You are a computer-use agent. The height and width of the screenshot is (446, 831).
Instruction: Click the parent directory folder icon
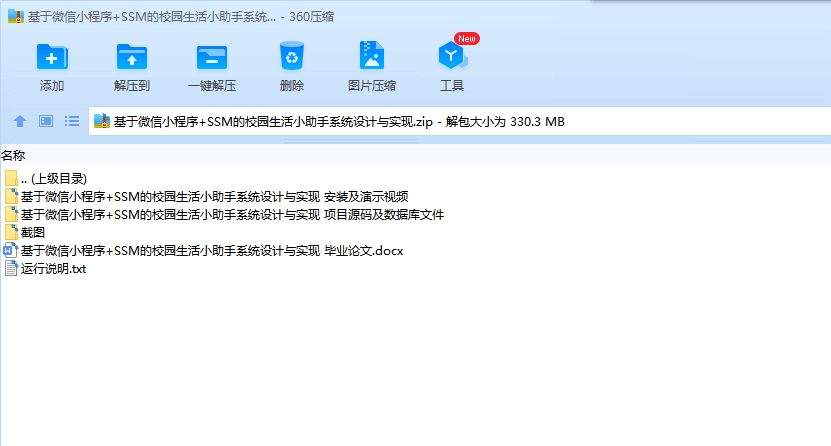click(11, 179)
